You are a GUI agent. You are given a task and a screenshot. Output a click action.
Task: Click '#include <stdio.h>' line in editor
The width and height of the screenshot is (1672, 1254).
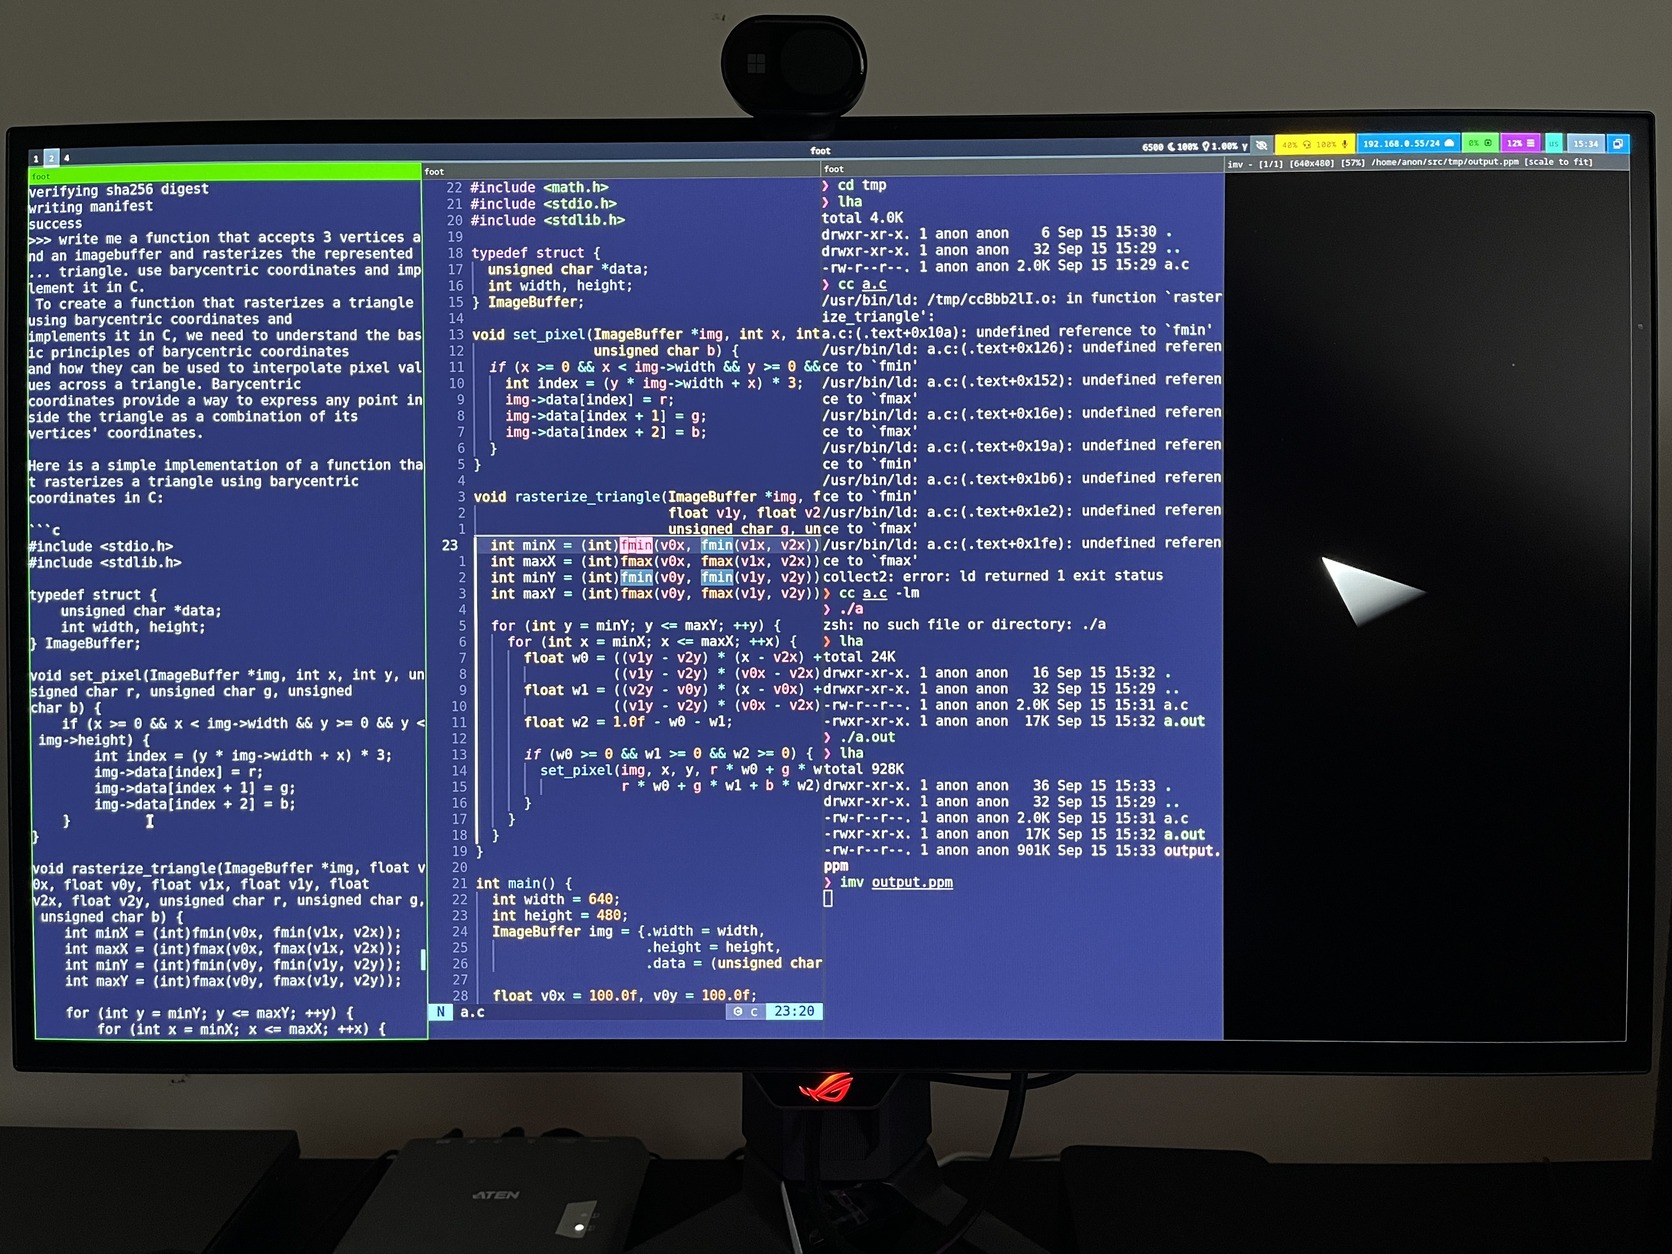[543, 204]
